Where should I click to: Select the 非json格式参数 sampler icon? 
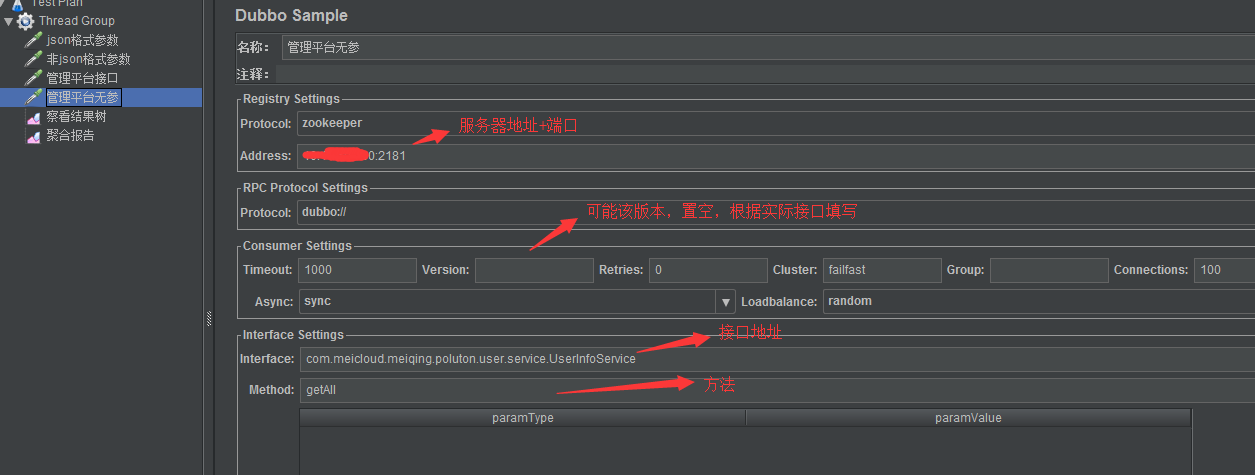click(34, 59)
